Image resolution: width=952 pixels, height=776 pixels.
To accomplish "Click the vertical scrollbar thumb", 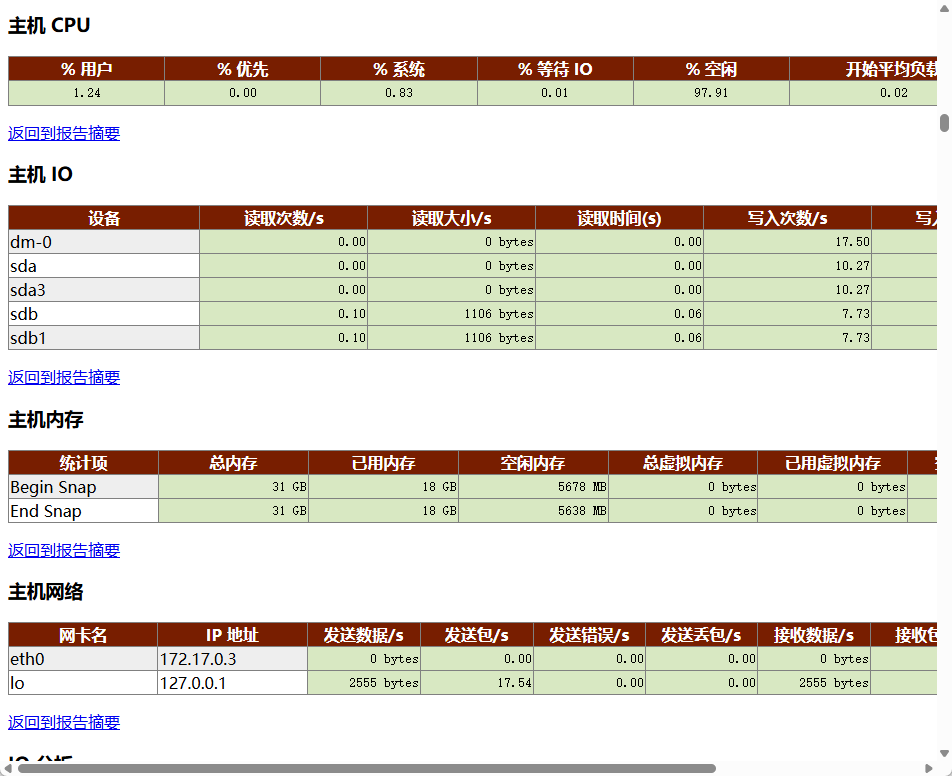I will pyautogui.click(x=944, y=123).
